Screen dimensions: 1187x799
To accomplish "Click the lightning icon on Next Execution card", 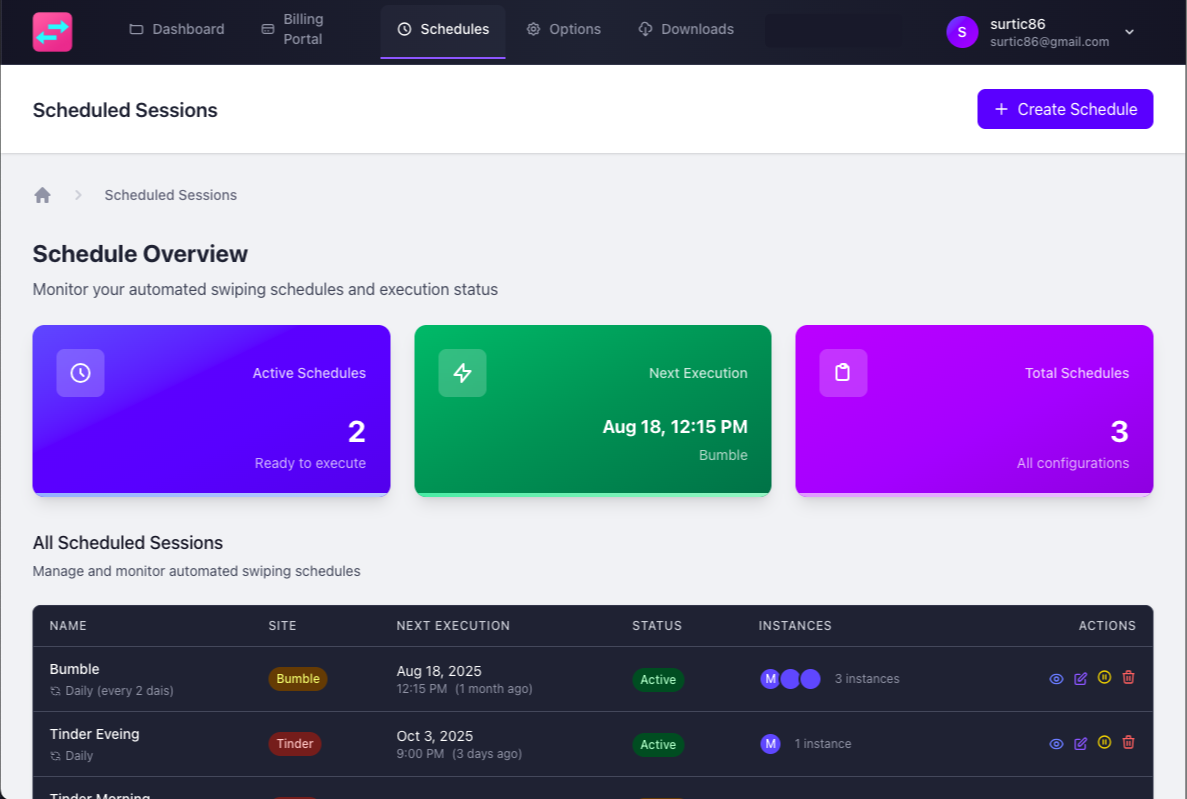I will 462,373.
